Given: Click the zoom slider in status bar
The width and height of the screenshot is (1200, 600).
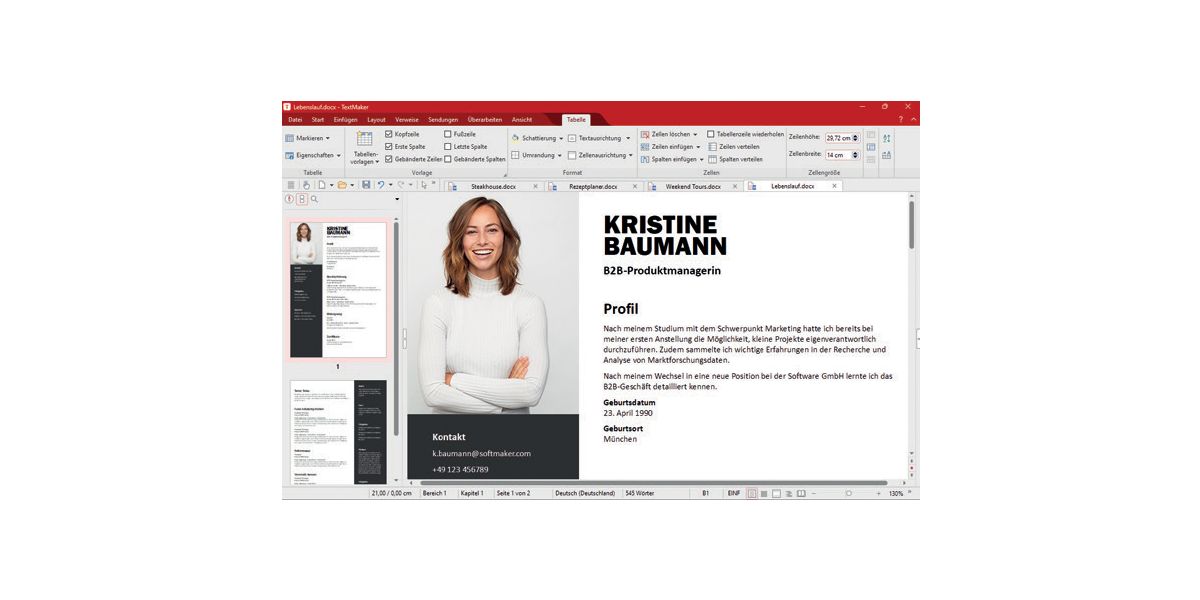Looking at the screenshot, I should [849, 493].
